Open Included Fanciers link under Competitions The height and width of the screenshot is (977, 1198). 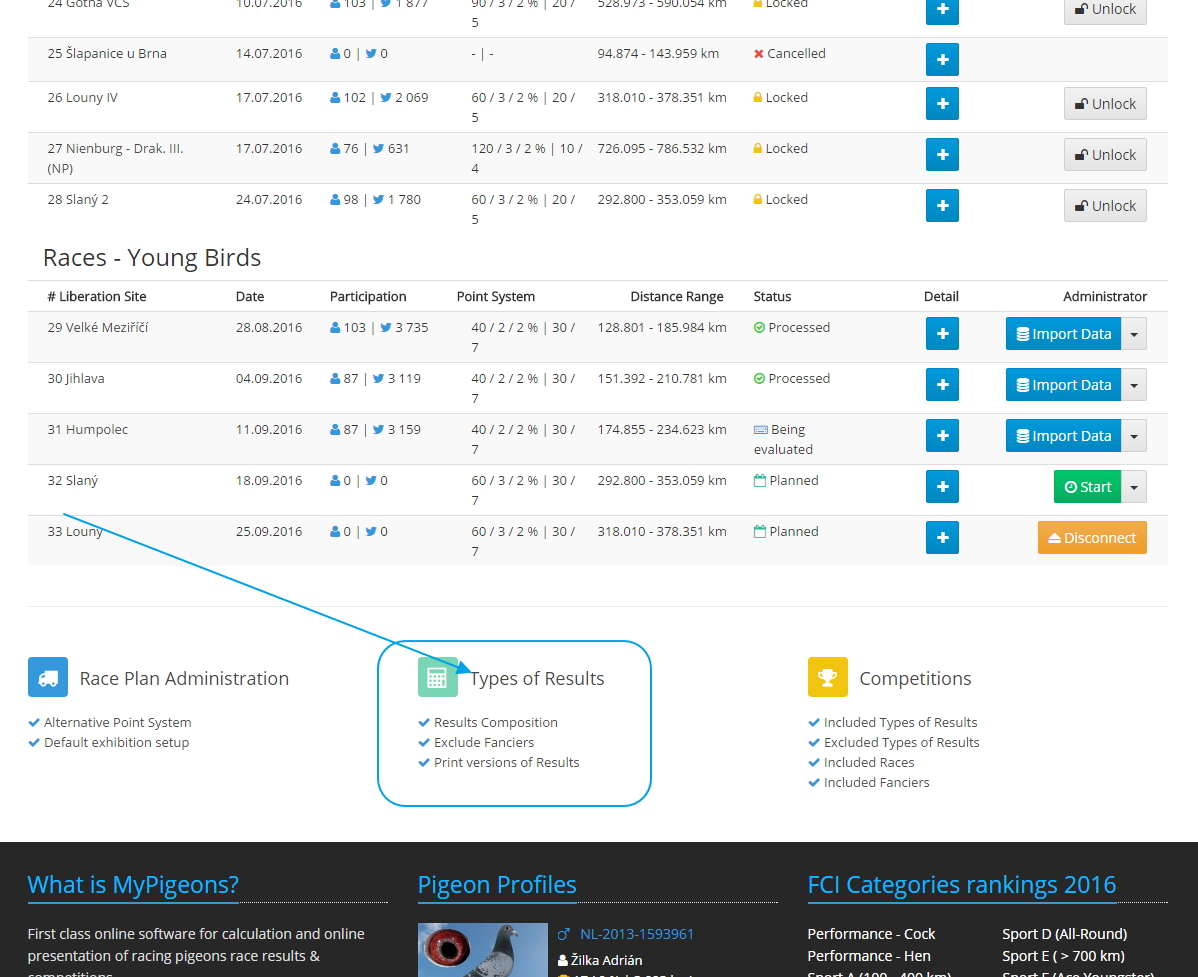[876, 782]
